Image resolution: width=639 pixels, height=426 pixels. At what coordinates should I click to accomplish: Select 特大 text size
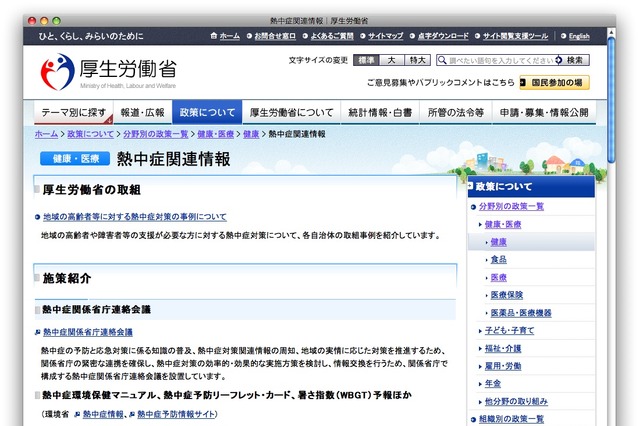pos(417,60)
